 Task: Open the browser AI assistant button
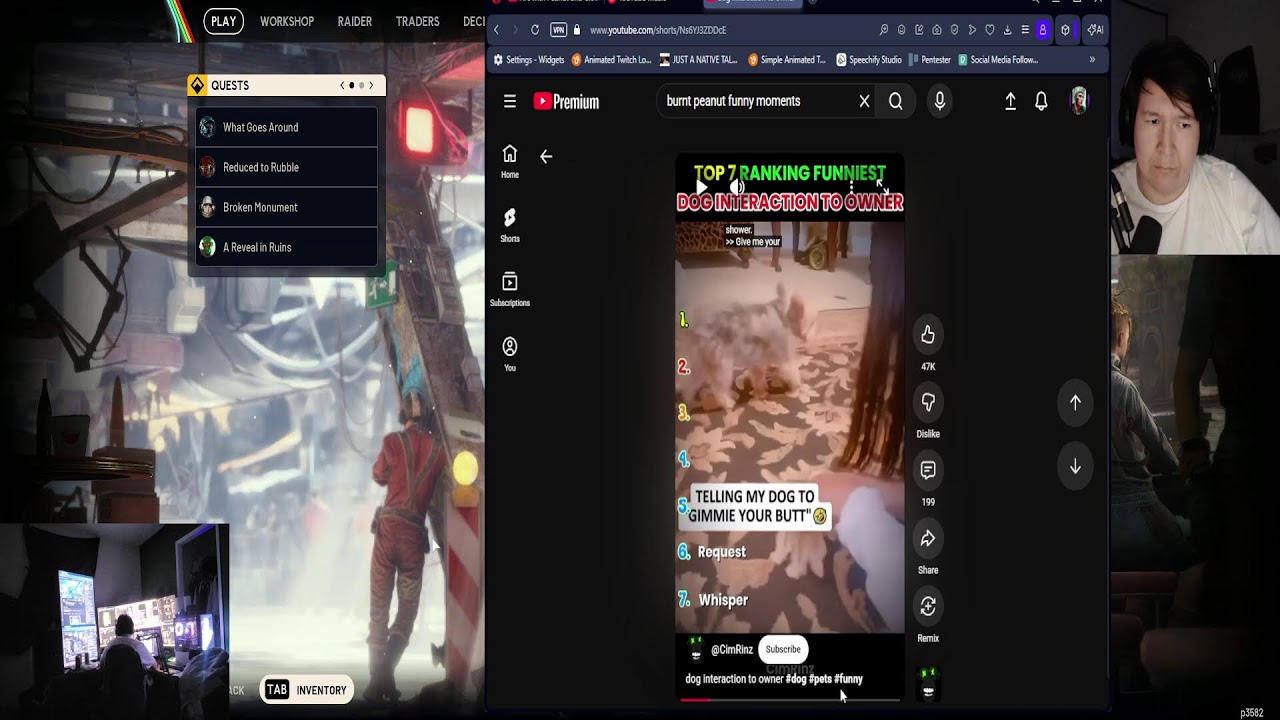click(x=1096, y=30)
